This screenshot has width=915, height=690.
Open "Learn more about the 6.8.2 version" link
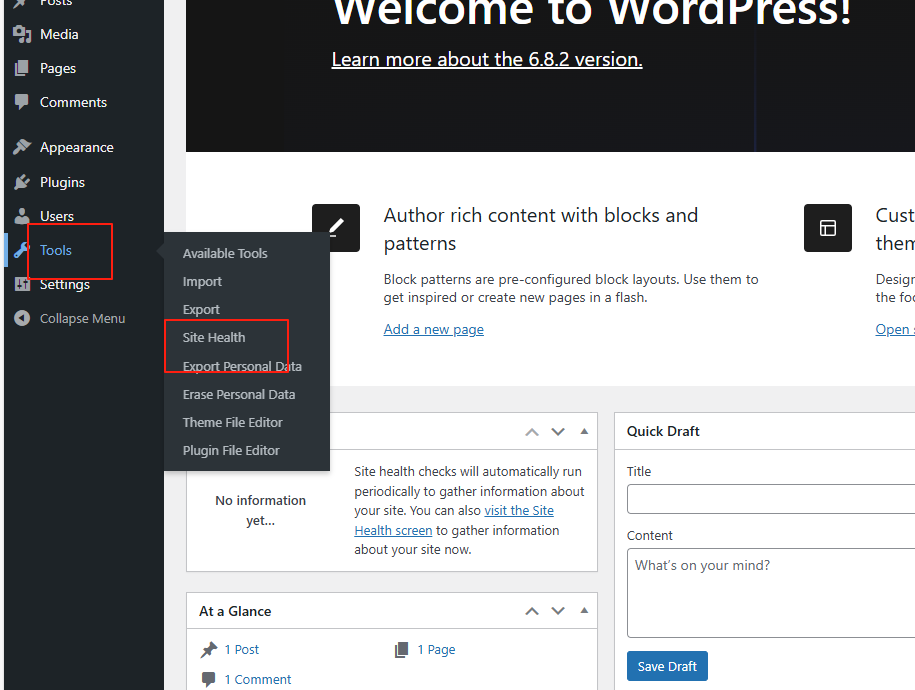(487, 60)
